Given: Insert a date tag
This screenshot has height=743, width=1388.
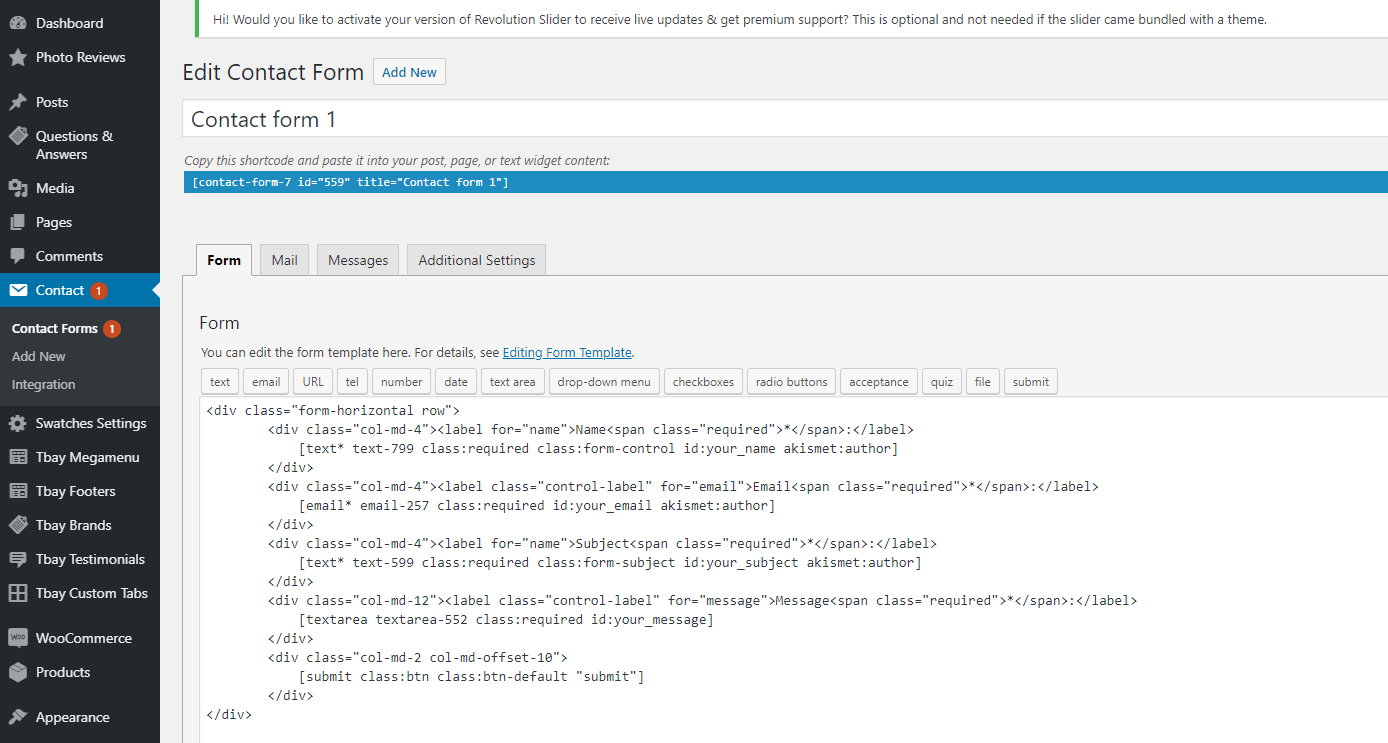Looking at the screenshot, I should (456, 381).
